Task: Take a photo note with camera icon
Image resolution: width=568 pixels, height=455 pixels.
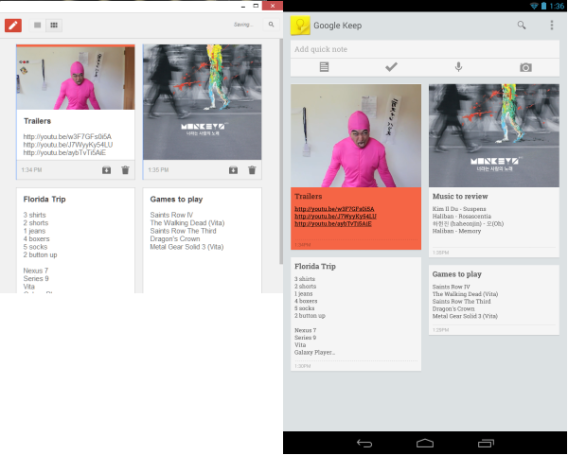Action: (526, 67)
